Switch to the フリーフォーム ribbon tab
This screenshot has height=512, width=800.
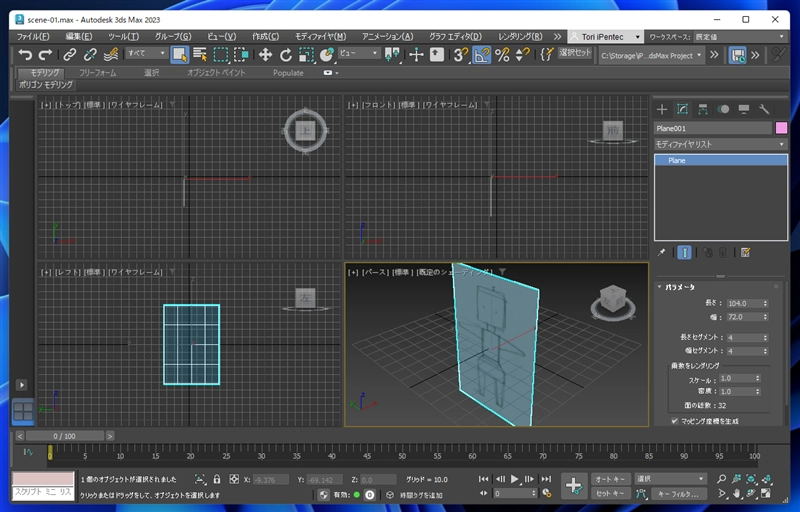[97, 73]
